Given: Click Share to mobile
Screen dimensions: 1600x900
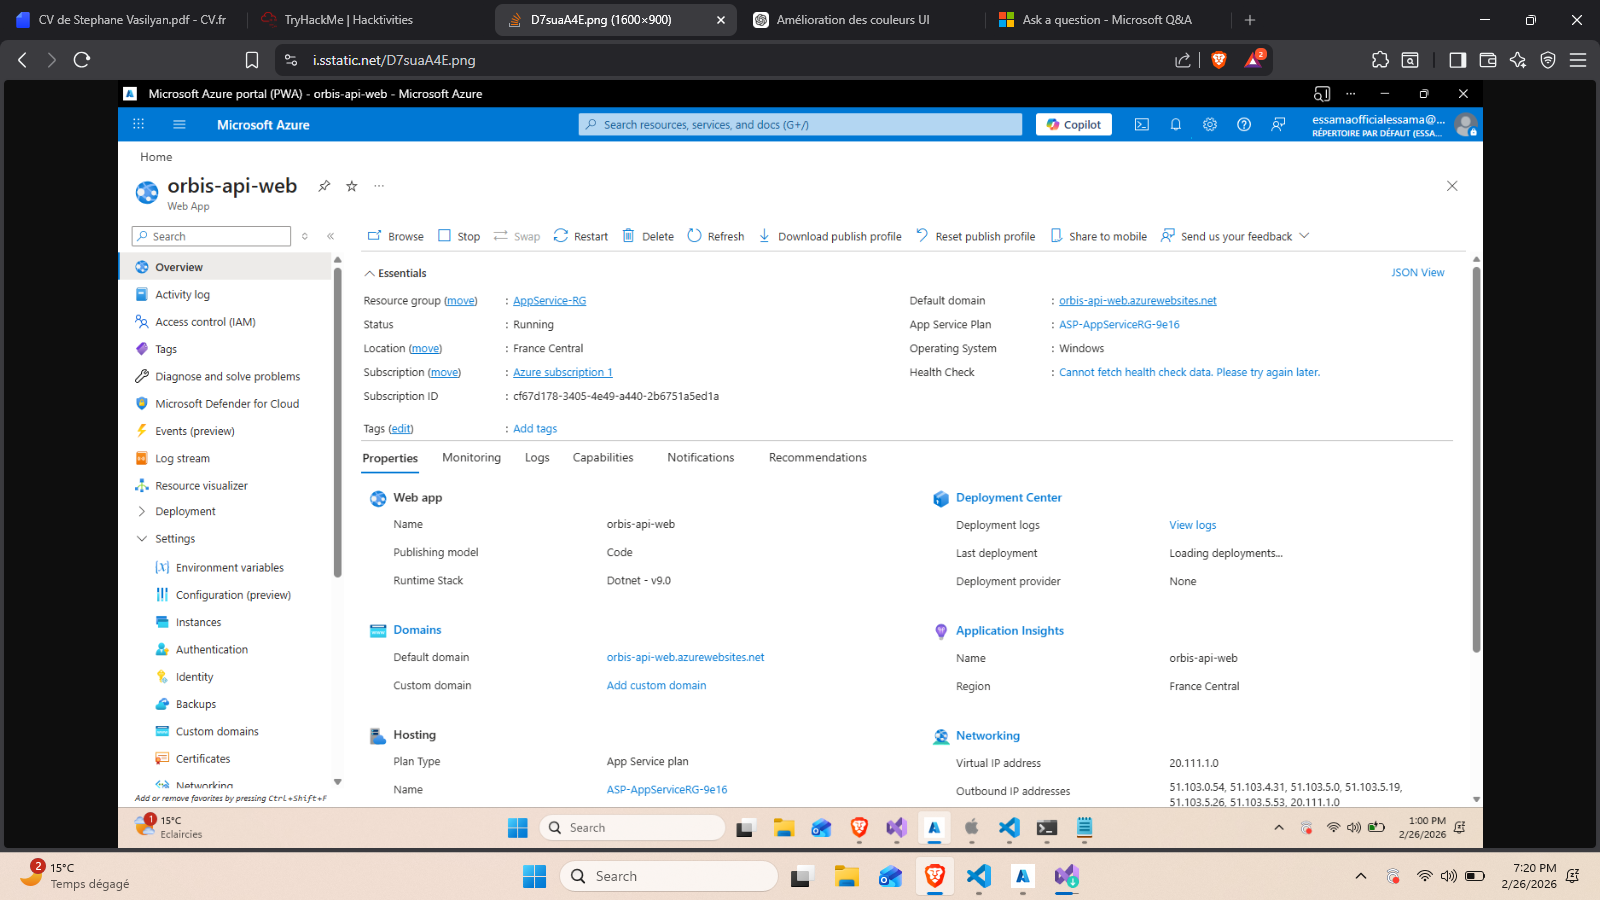Looking at the screenshot, I should coord(1098,236).
